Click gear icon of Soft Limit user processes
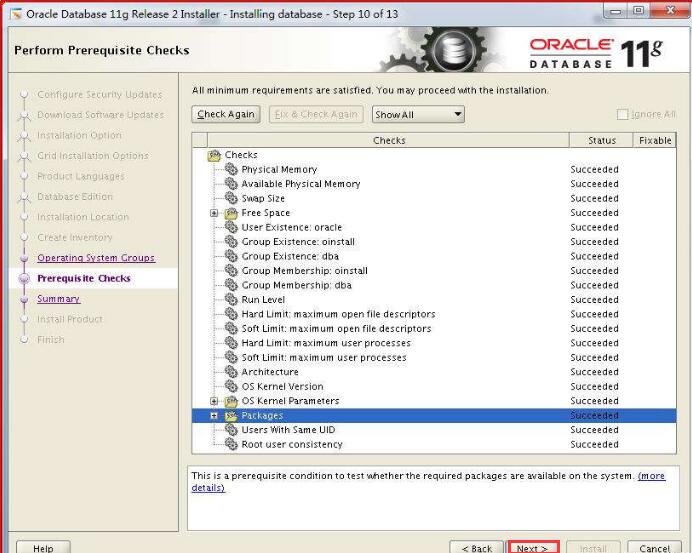Image resolution: width=692 pixels, height=553 pixels. pos(231,357)
